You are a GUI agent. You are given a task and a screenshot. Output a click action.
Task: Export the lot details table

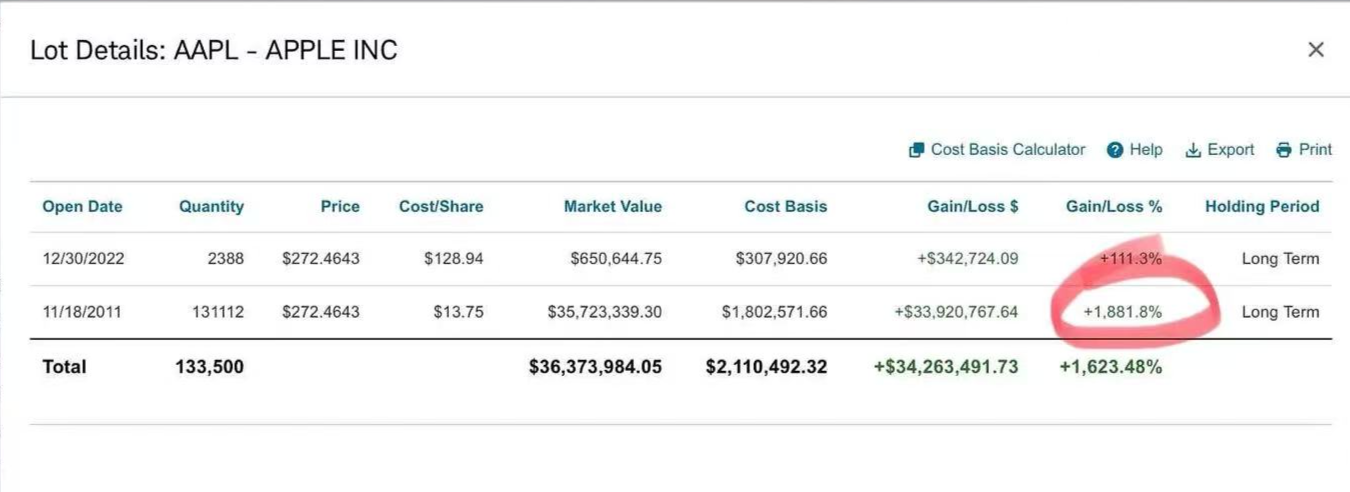1230,150
